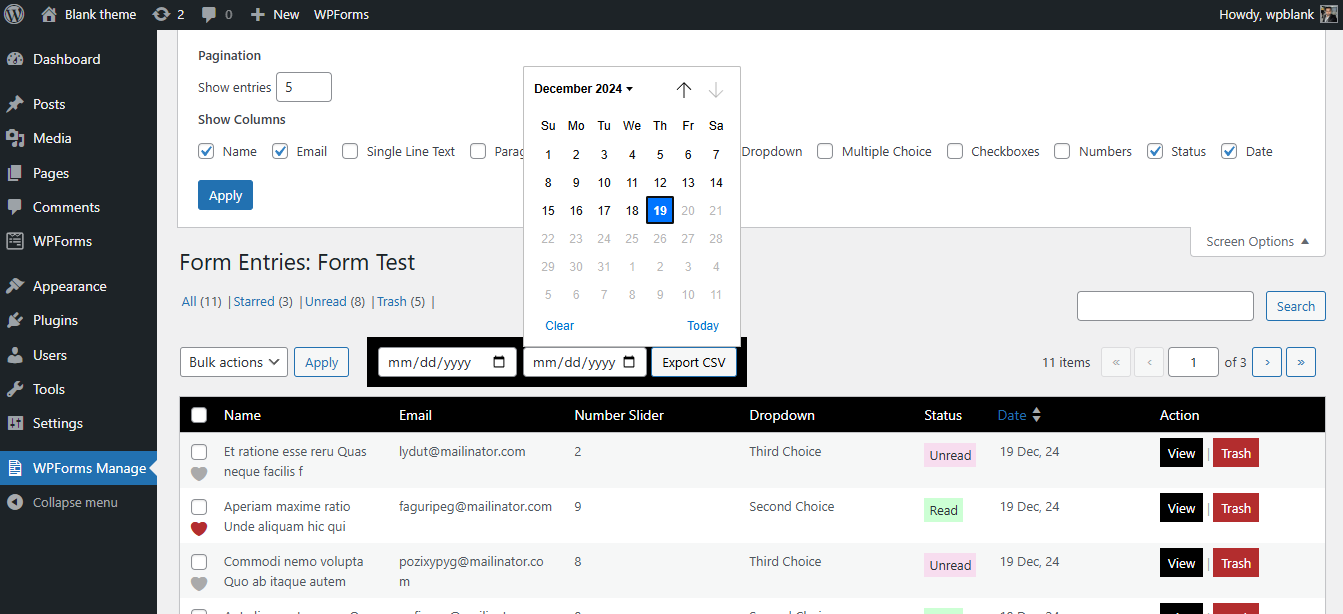The width and height of the screenshot is (1343, 614).
Task: Click the WordPress logo icon
Action: [14, 14]
